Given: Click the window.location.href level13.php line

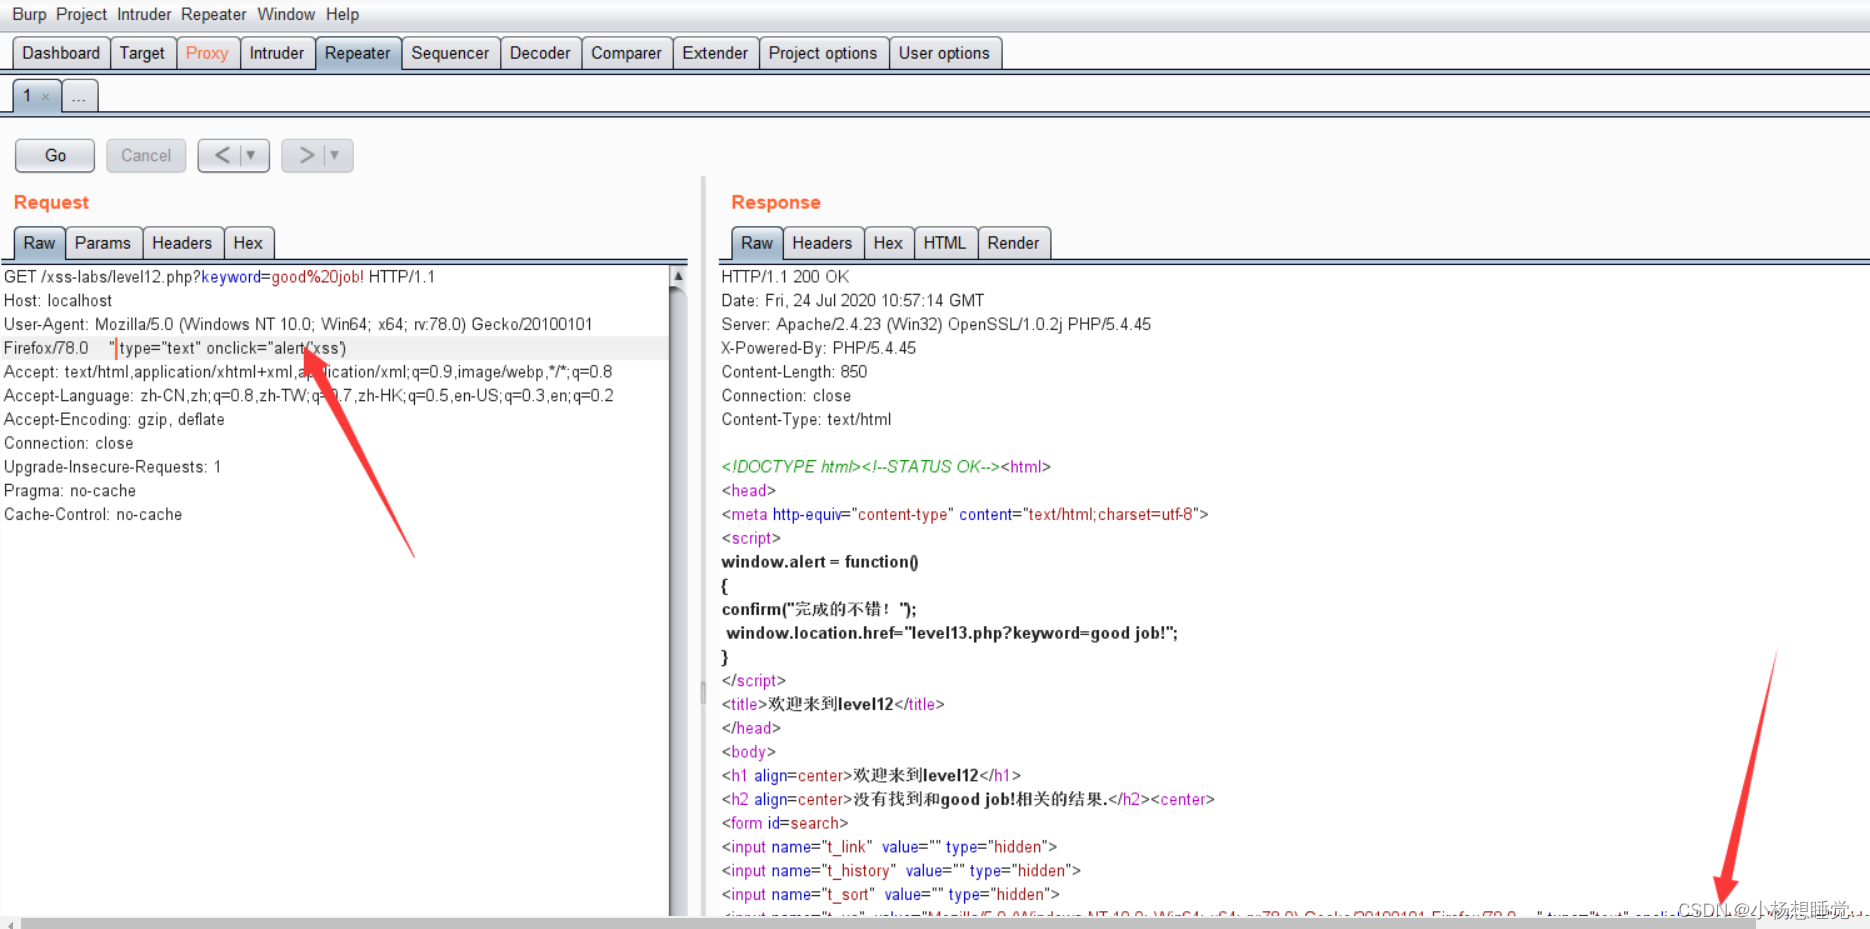Looking at the screenshot, I should point(952,634).
